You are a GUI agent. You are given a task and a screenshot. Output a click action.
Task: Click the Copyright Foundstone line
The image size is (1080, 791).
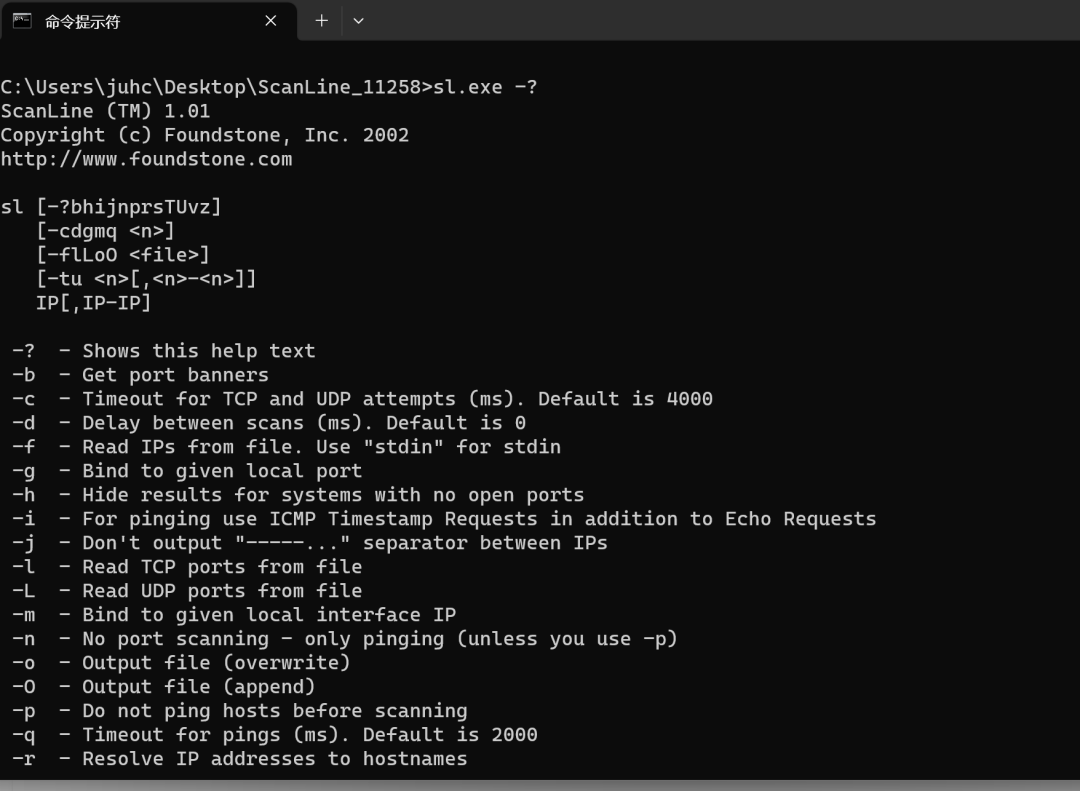coord(205,135)
